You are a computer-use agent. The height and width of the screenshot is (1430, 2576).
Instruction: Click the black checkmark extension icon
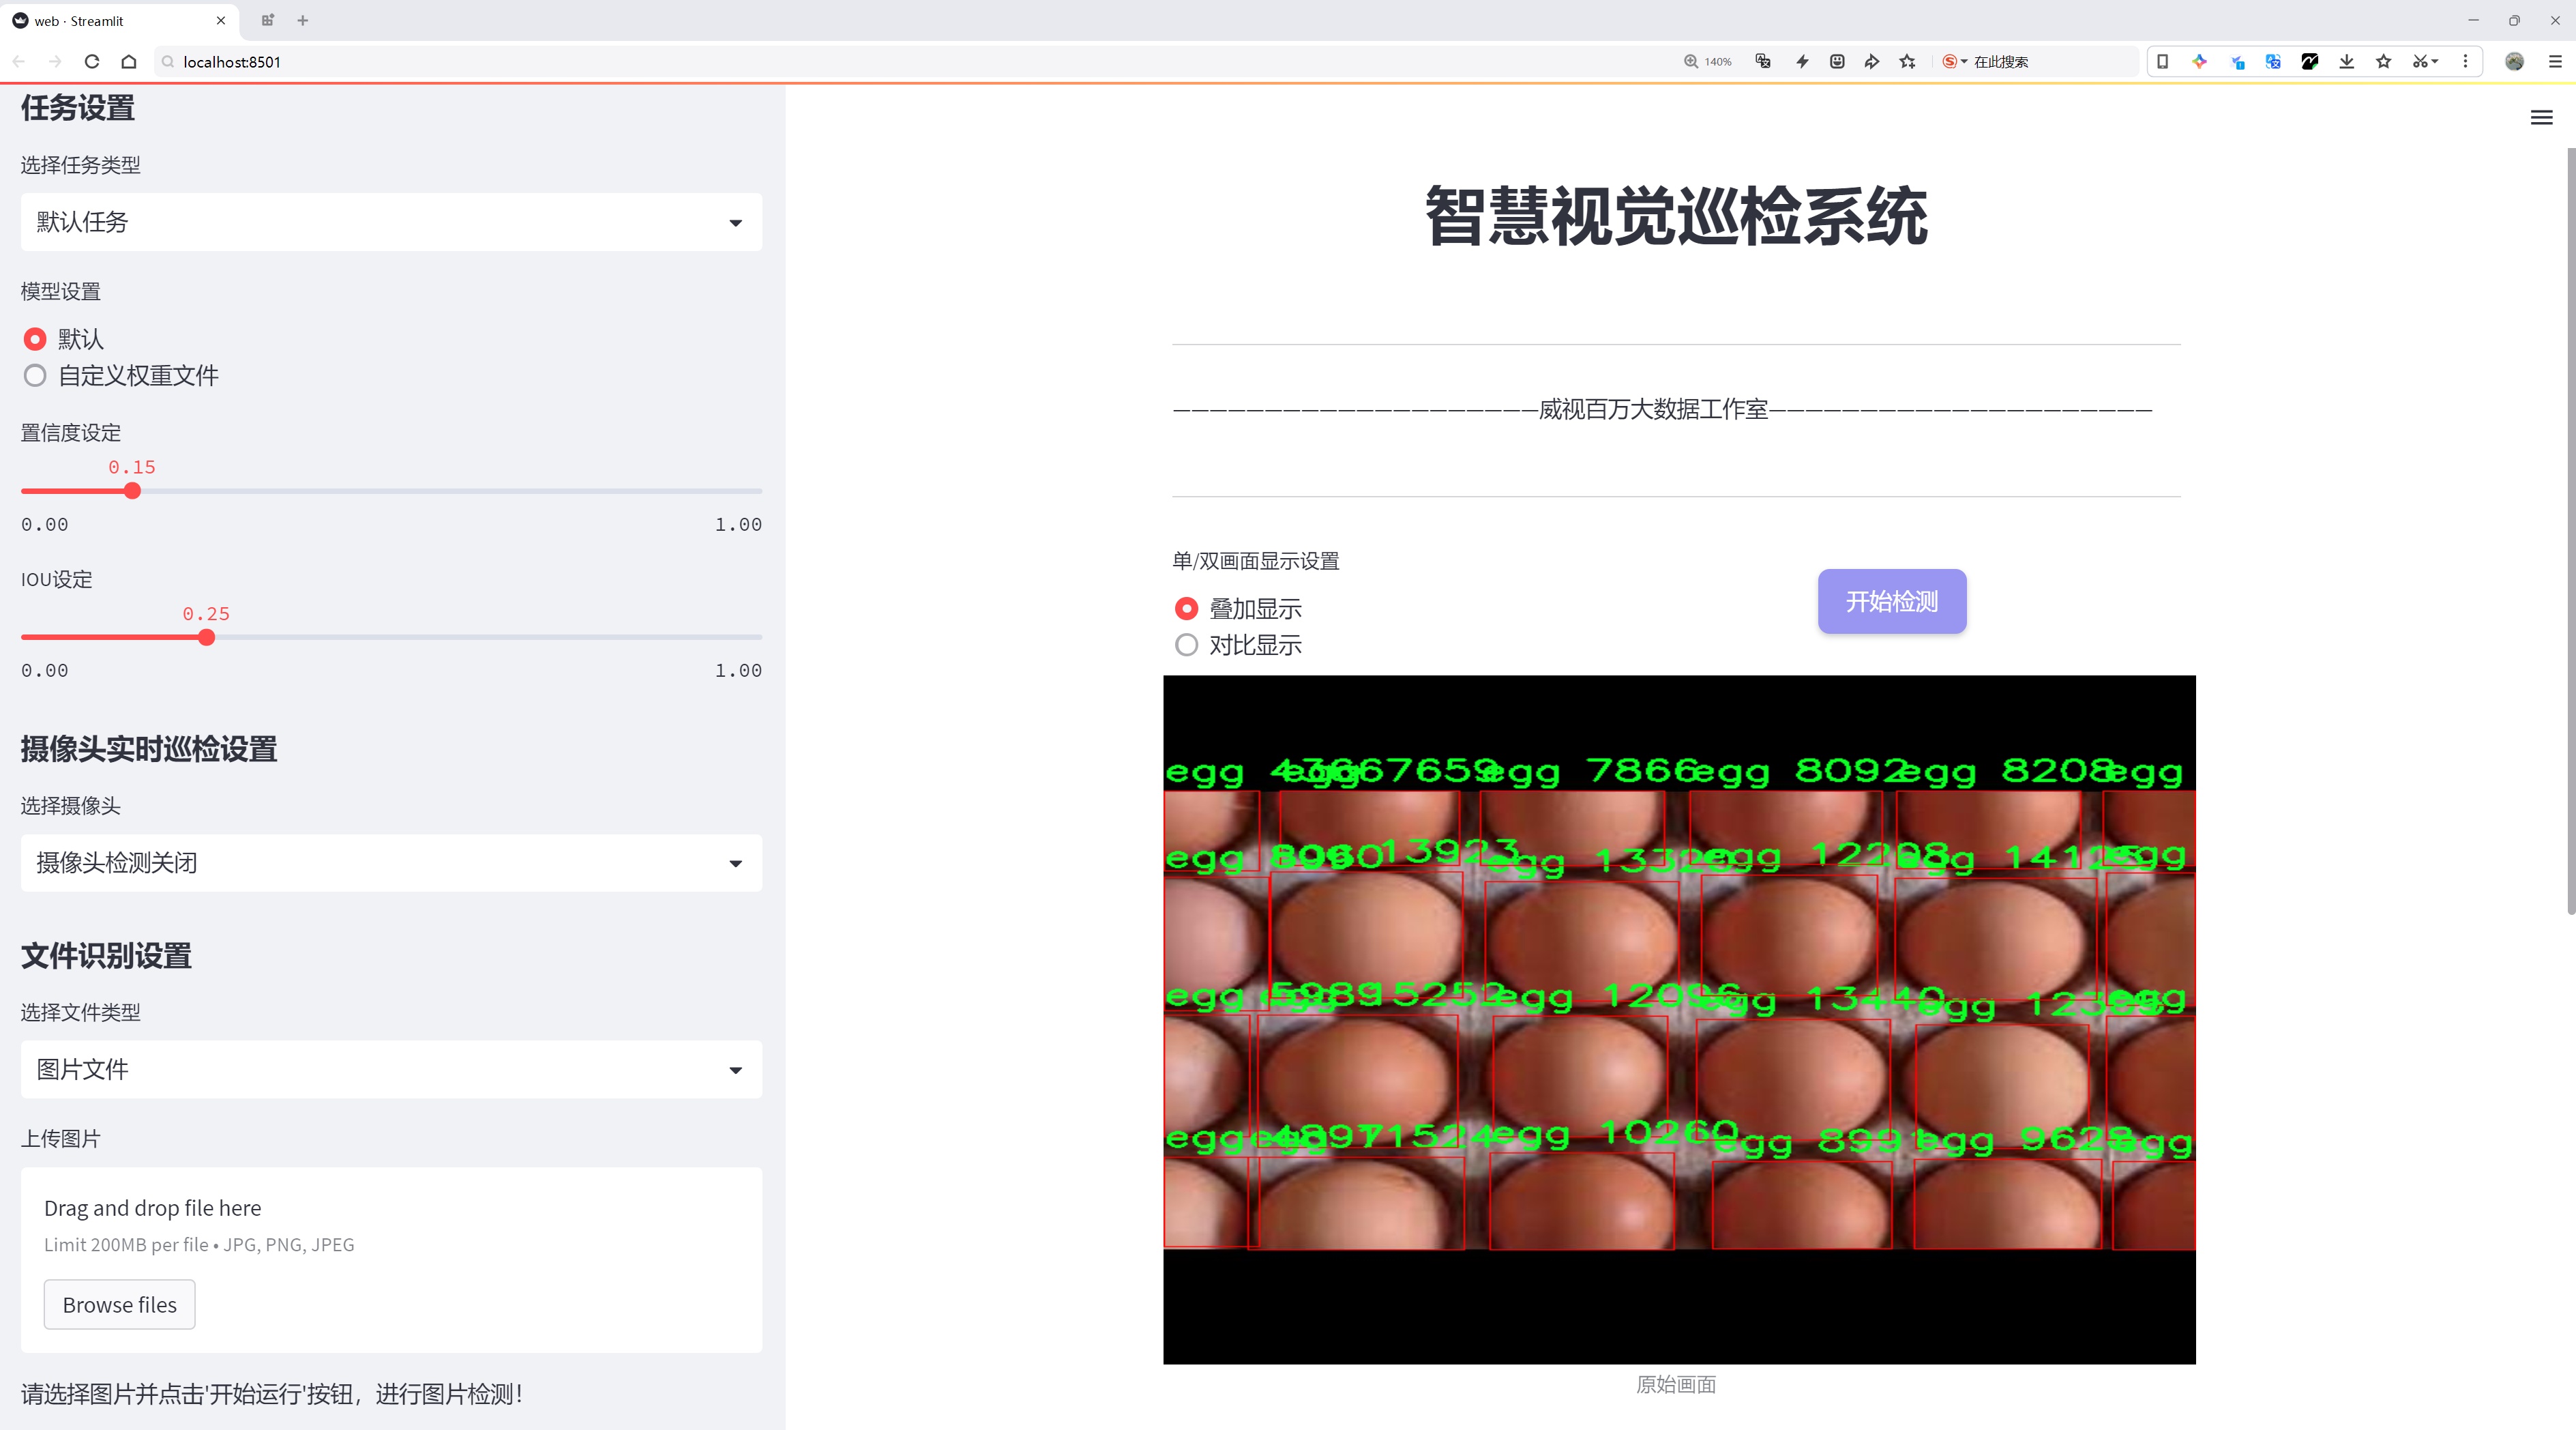2309,62
